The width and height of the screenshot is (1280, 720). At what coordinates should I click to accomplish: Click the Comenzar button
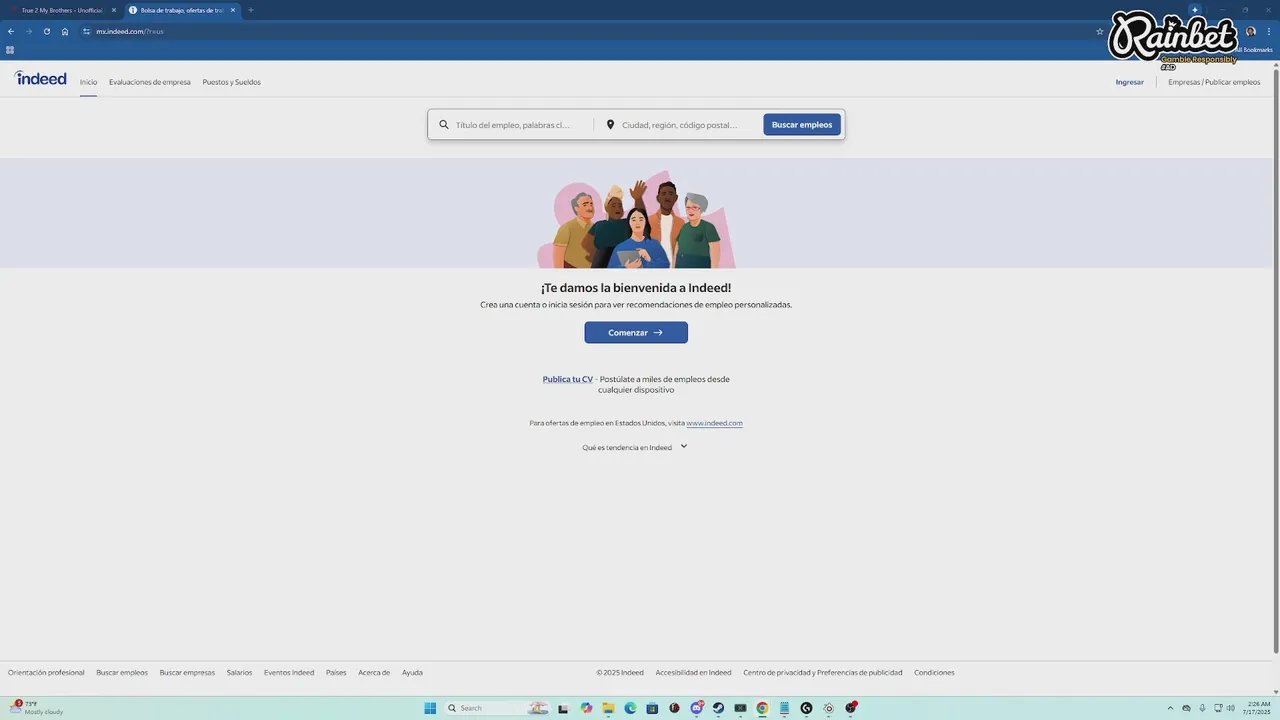[636, 332]
